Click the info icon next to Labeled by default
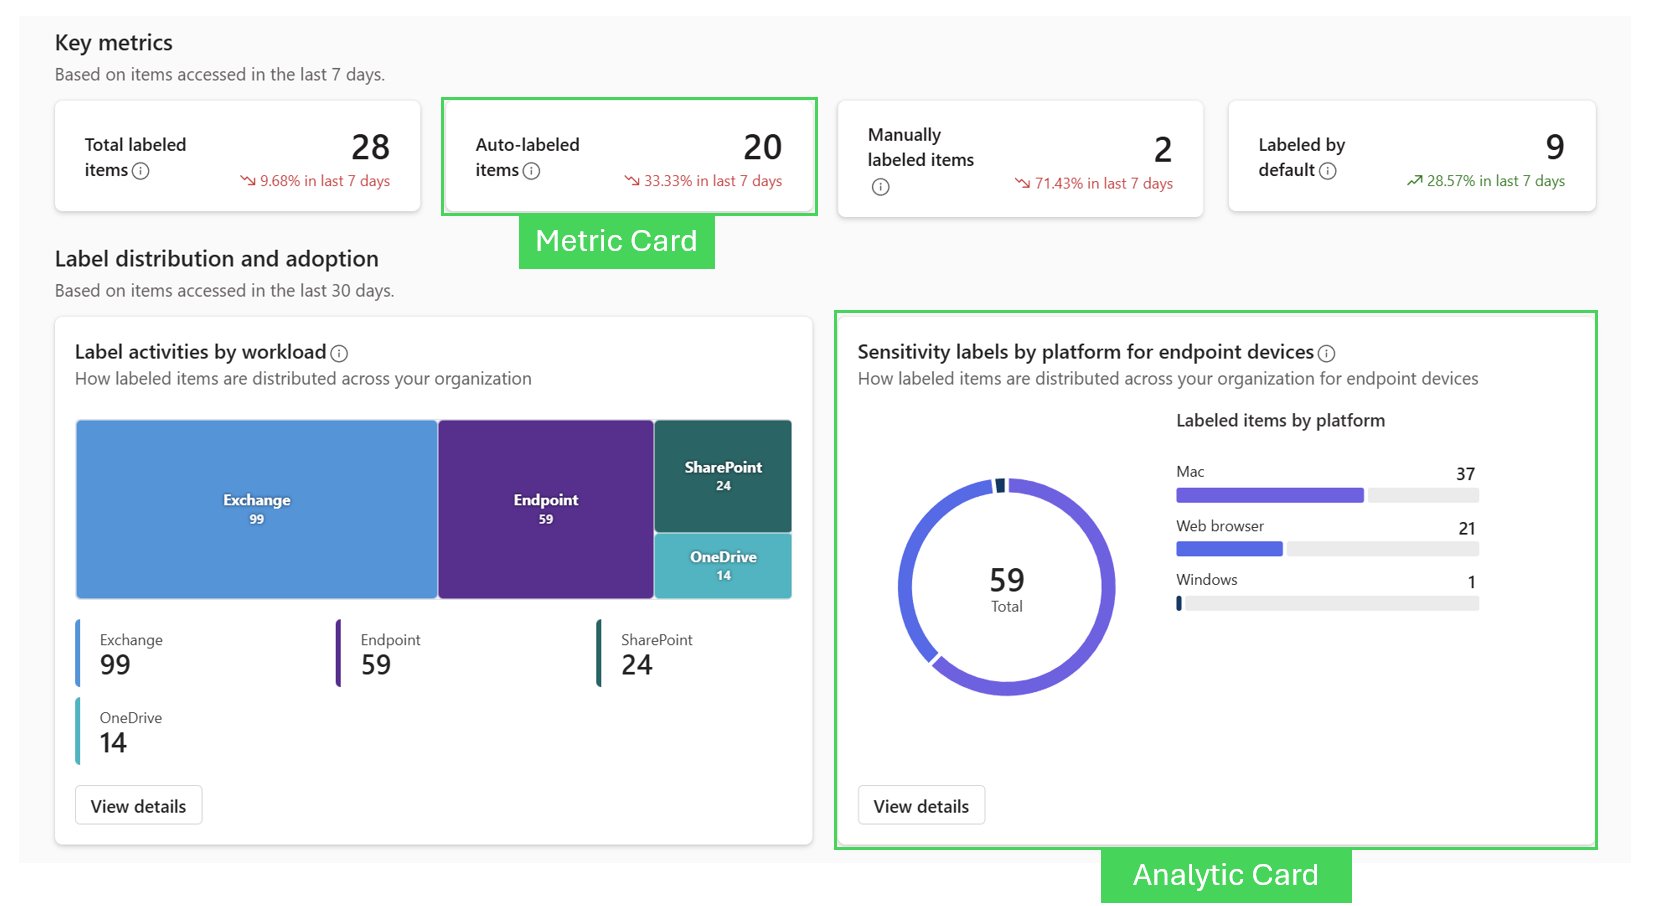The image size is (1653, 906). [x=1329, y=171]
